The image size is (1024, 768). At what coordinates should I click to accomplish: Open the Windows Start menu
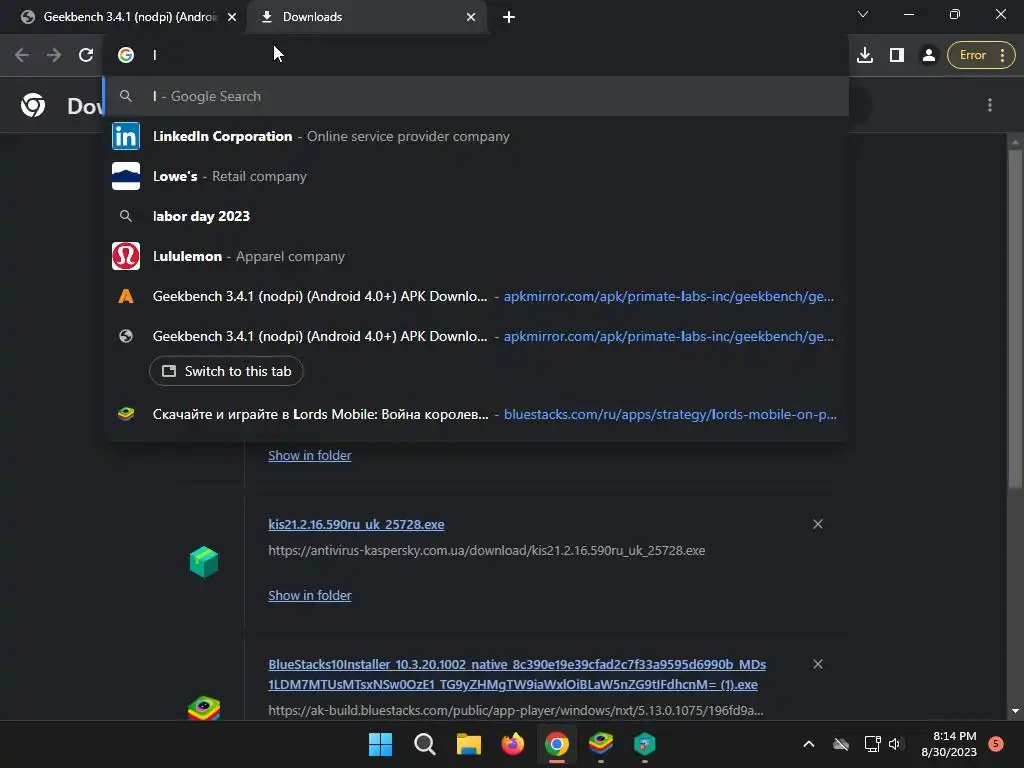380,744
